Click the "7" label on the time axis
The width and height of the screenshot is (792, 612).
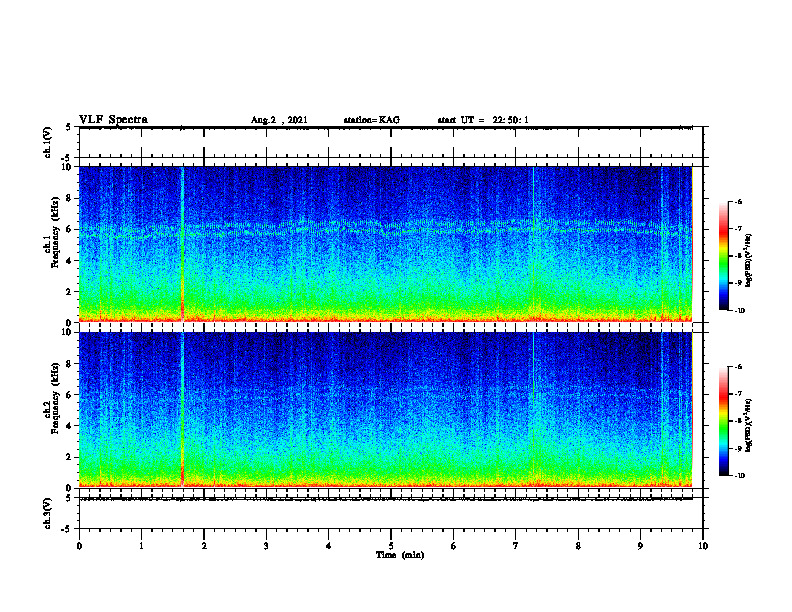point(516,546)
